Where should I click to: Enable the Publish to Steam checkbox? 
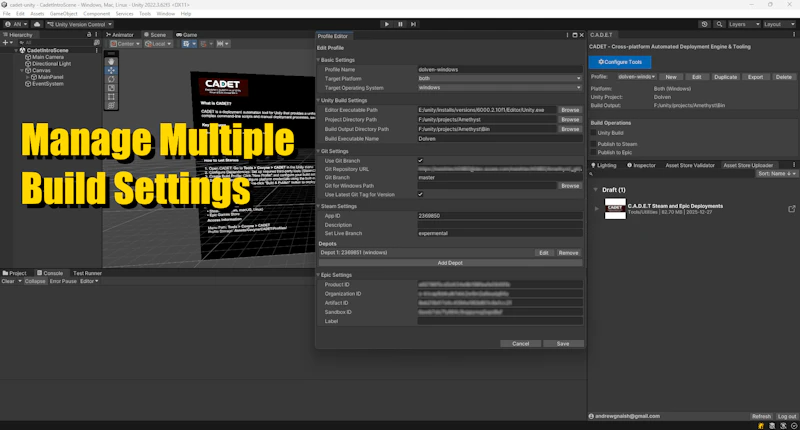click(593, 144)
